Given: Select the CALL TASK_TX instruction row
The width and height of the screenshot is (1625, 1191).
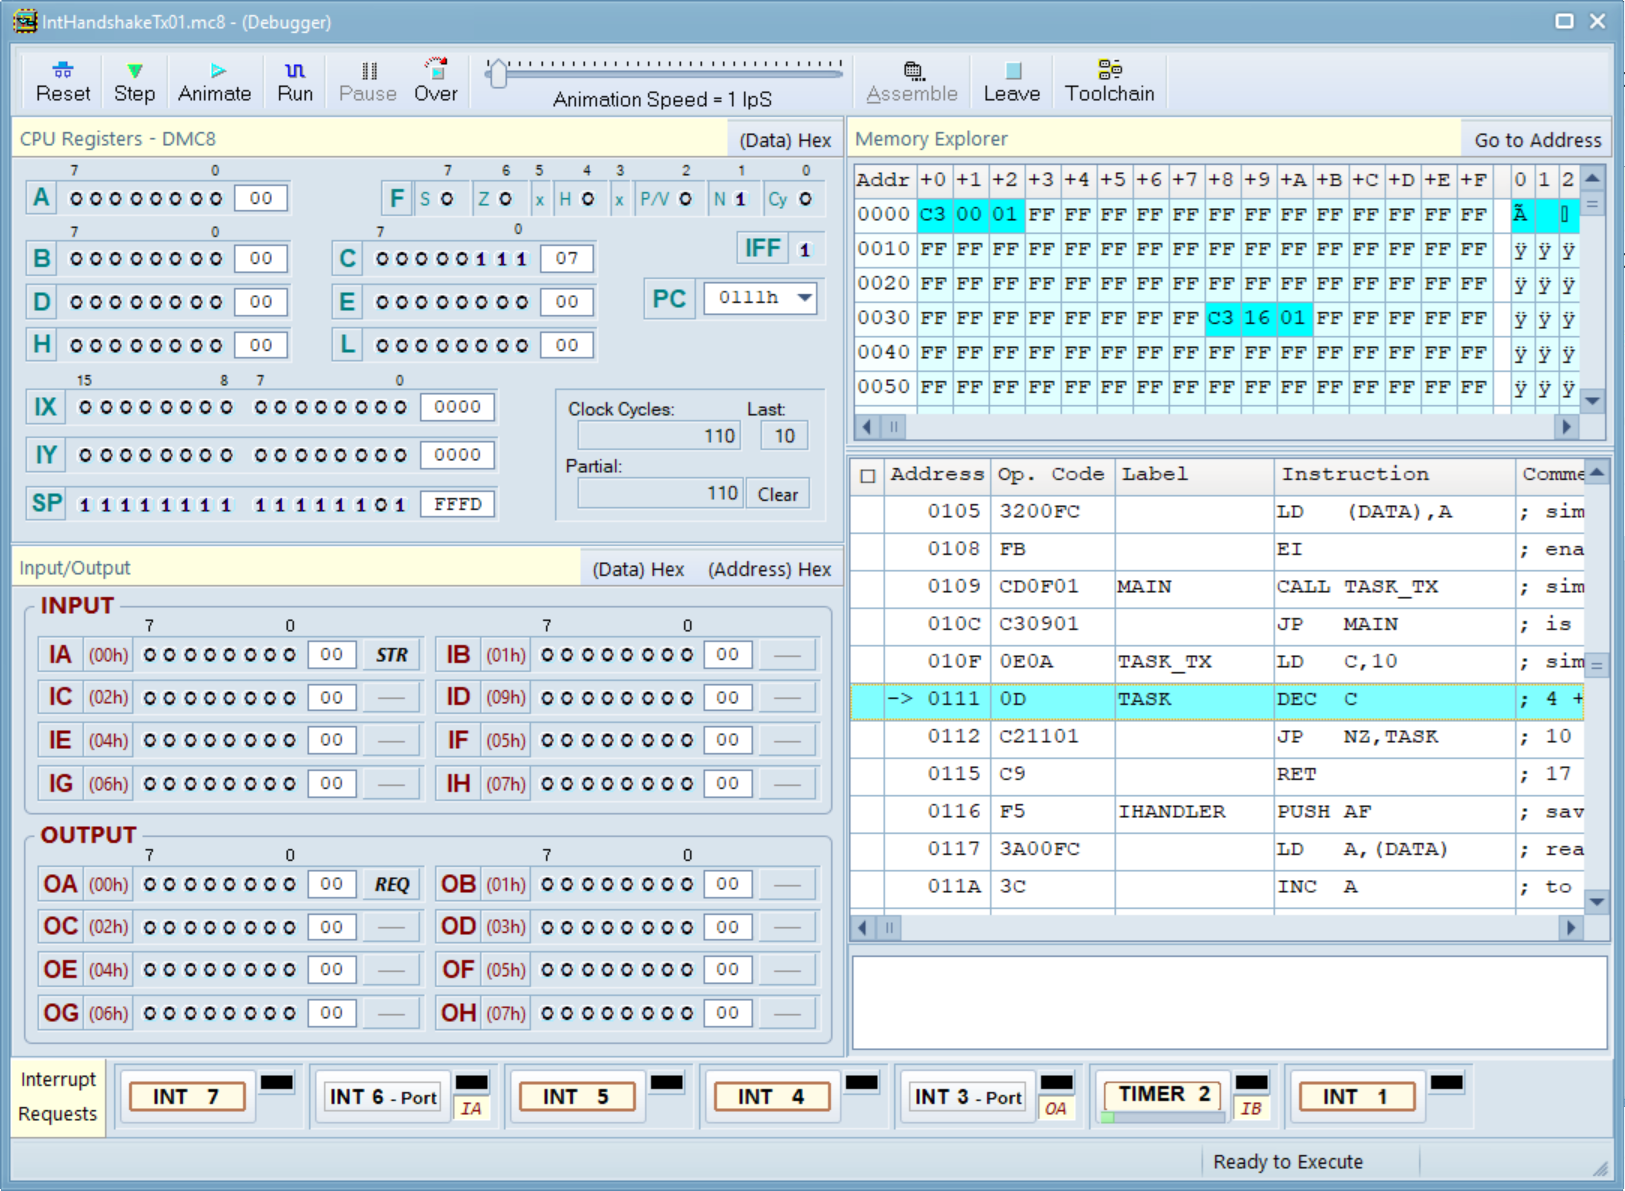Looking at the screenshot, I should coord(1217,587).
